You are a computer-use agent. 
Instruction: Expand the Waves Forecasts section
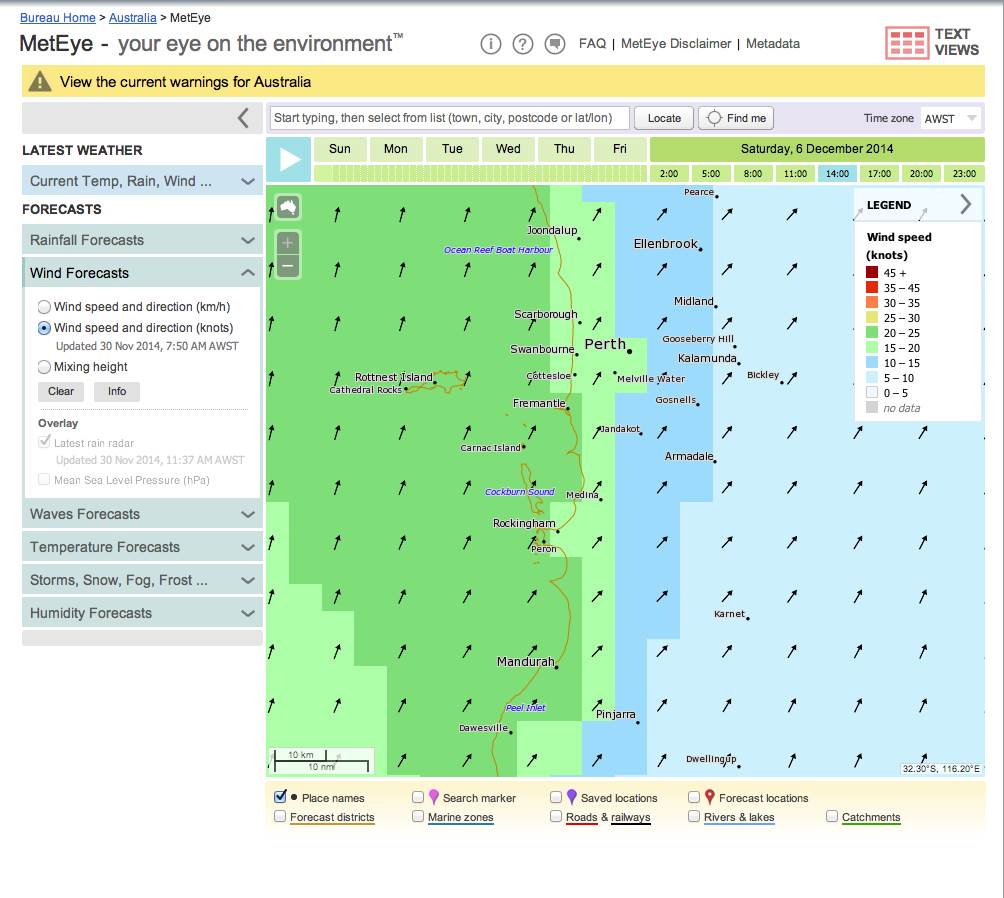(141, 513)
